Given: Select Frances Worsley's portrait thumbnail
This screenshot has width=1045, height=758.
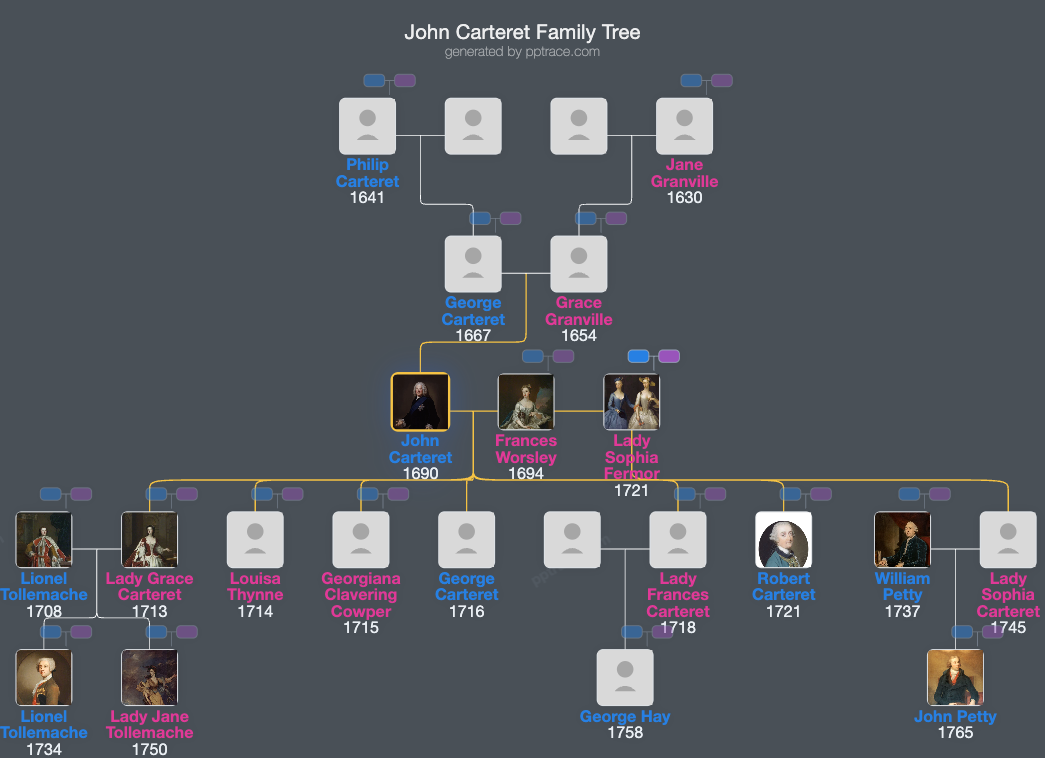Looking at the screenshot, I should (x=526, y=401).
